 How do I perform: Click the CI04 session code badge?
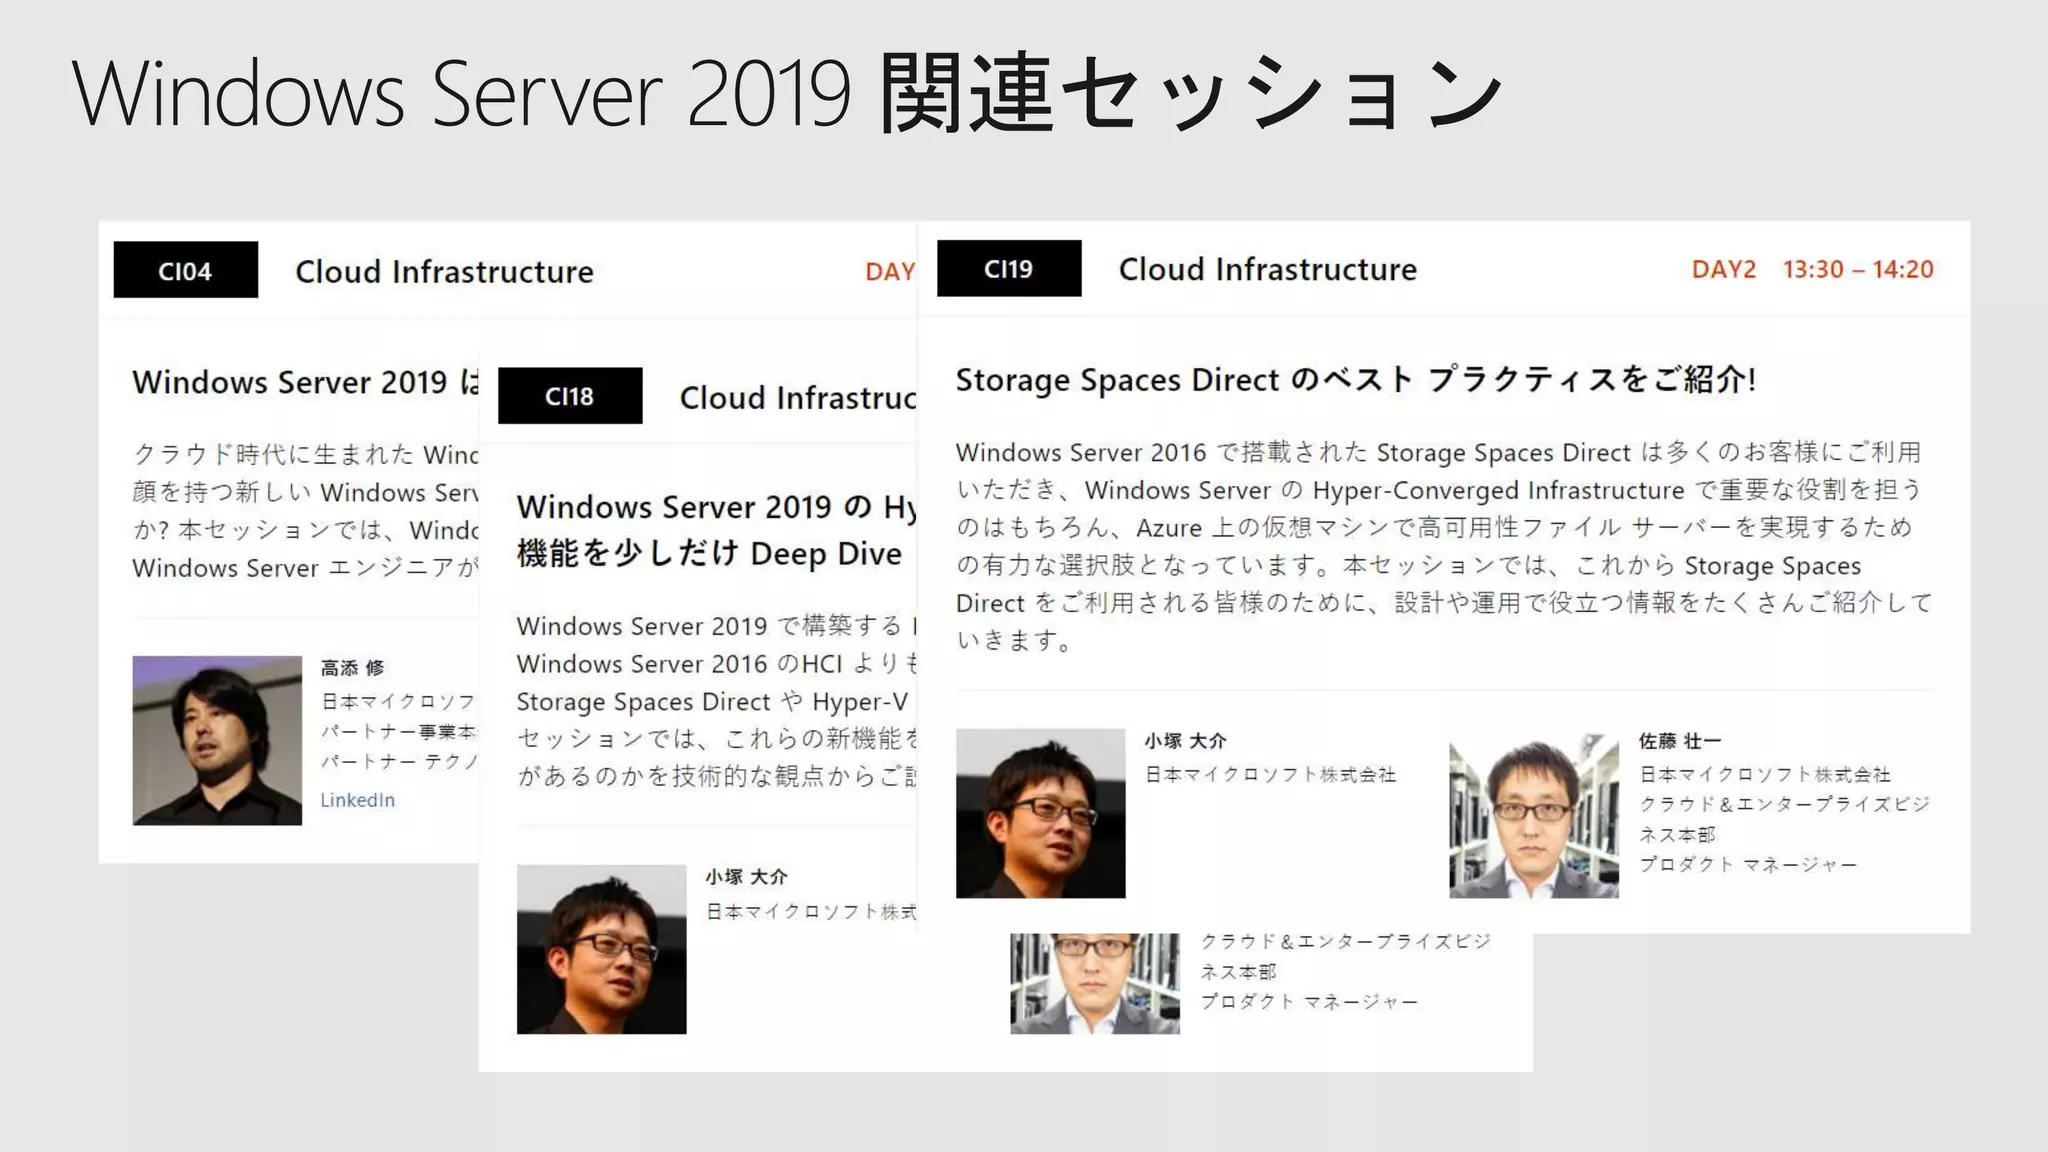185,270
